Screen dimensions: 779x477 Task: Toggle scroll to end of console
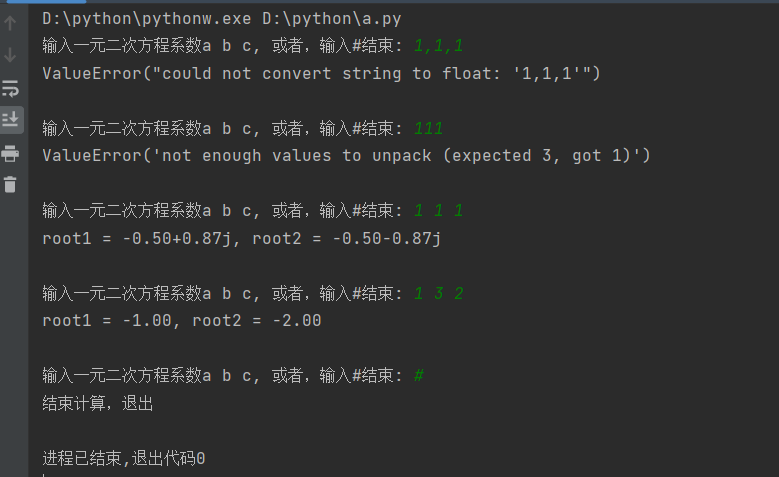11,119
